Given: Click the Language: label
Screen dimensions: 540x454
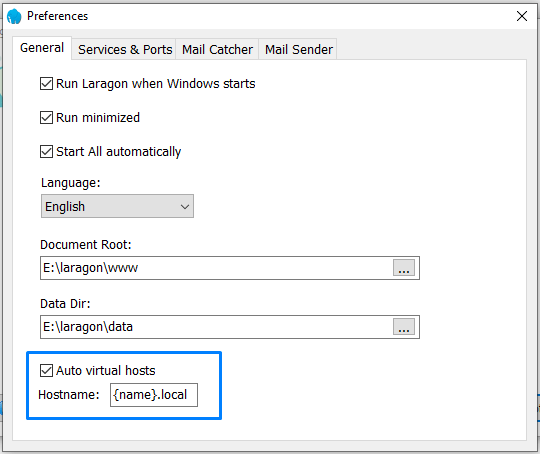Looking at the screenshot, I should click(71, 183).
